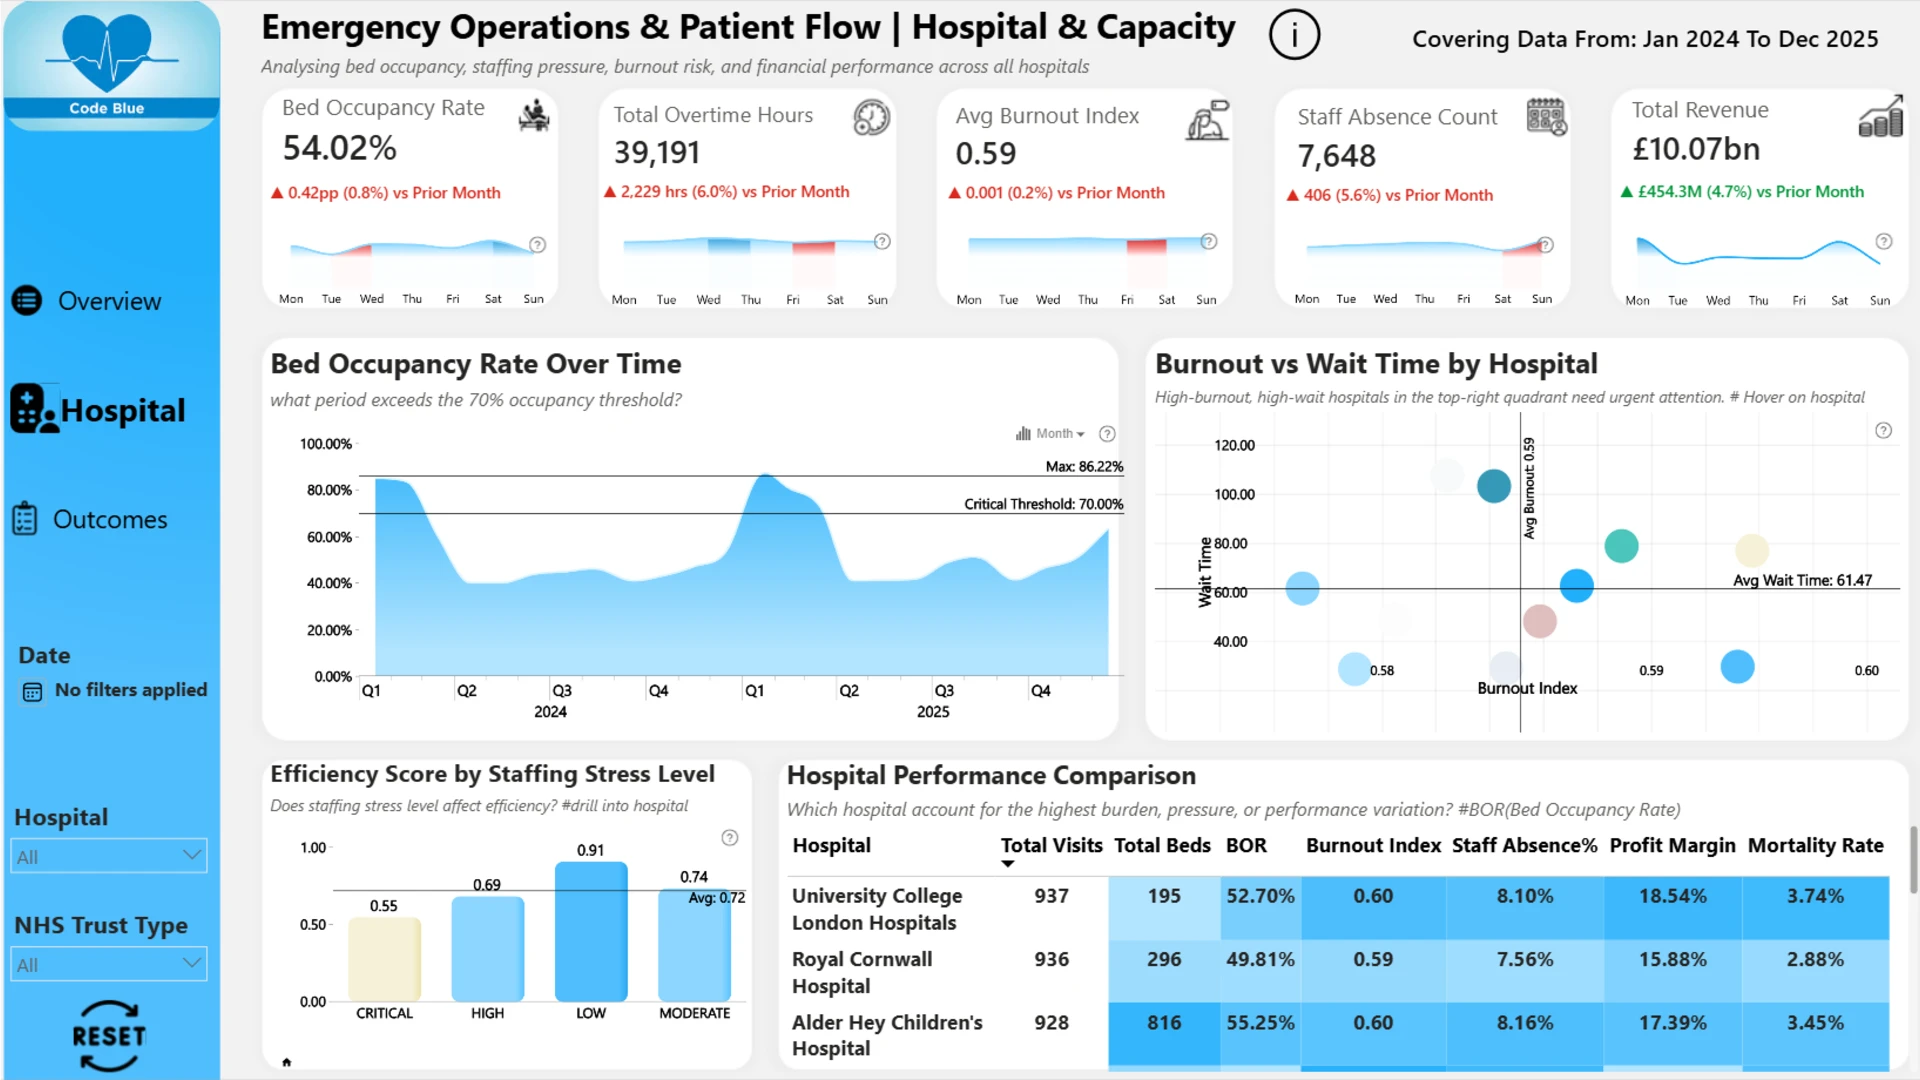The width and height of the screenshot is (1920, 1080).
Task: Select the LOW stress level bar
Action: (591, 931)
